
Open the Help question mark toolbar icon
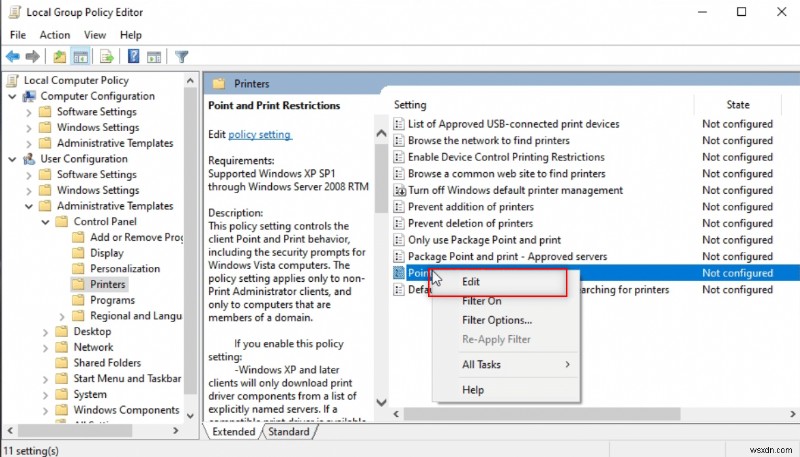pyautogui.click(x=134, y=56)
